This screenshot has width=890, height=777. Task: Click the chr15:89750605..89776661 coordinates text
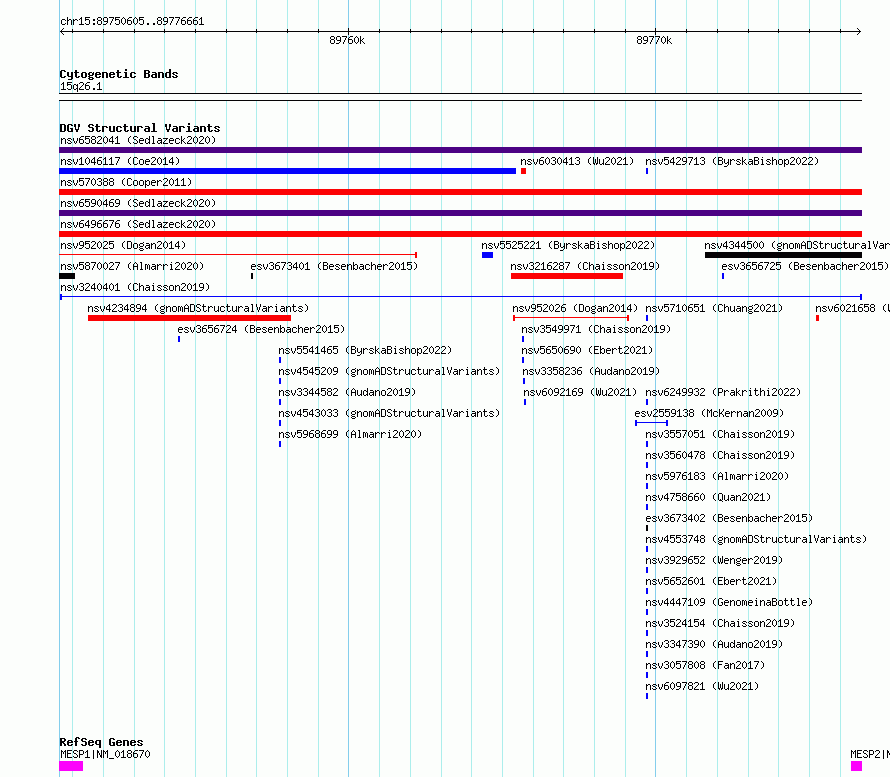[132, 22]
